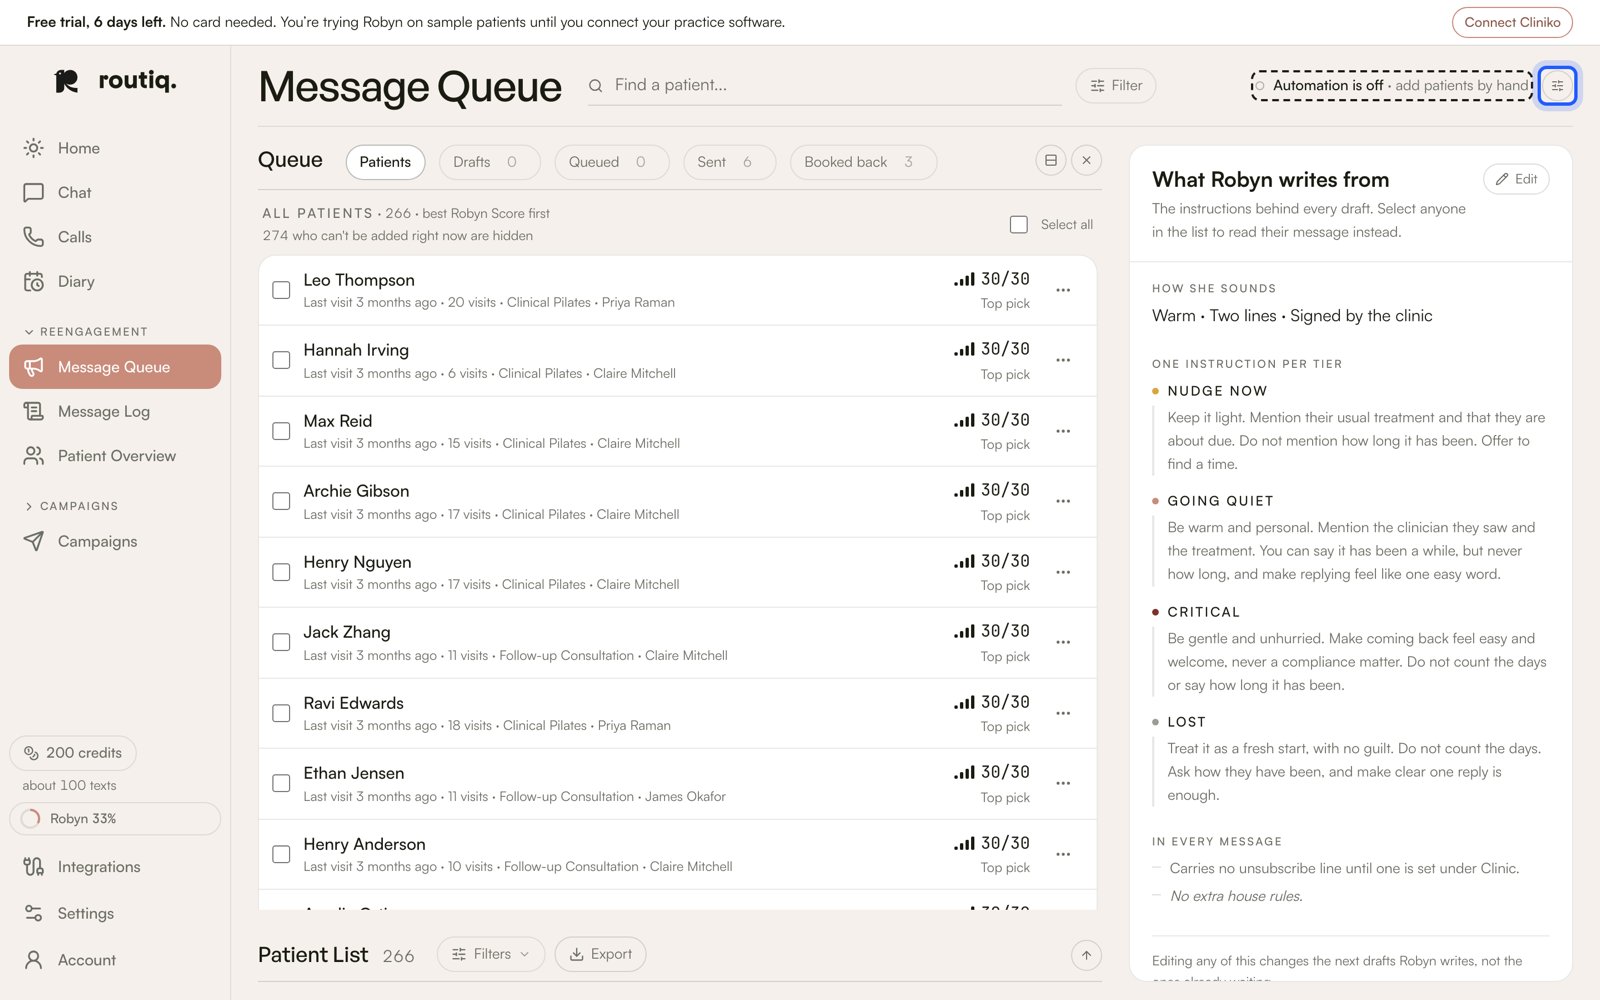Open the automation settings sliders icon
Image resolution: width=1600 pixels, height=1000 pixels.
coord(1557,86)
